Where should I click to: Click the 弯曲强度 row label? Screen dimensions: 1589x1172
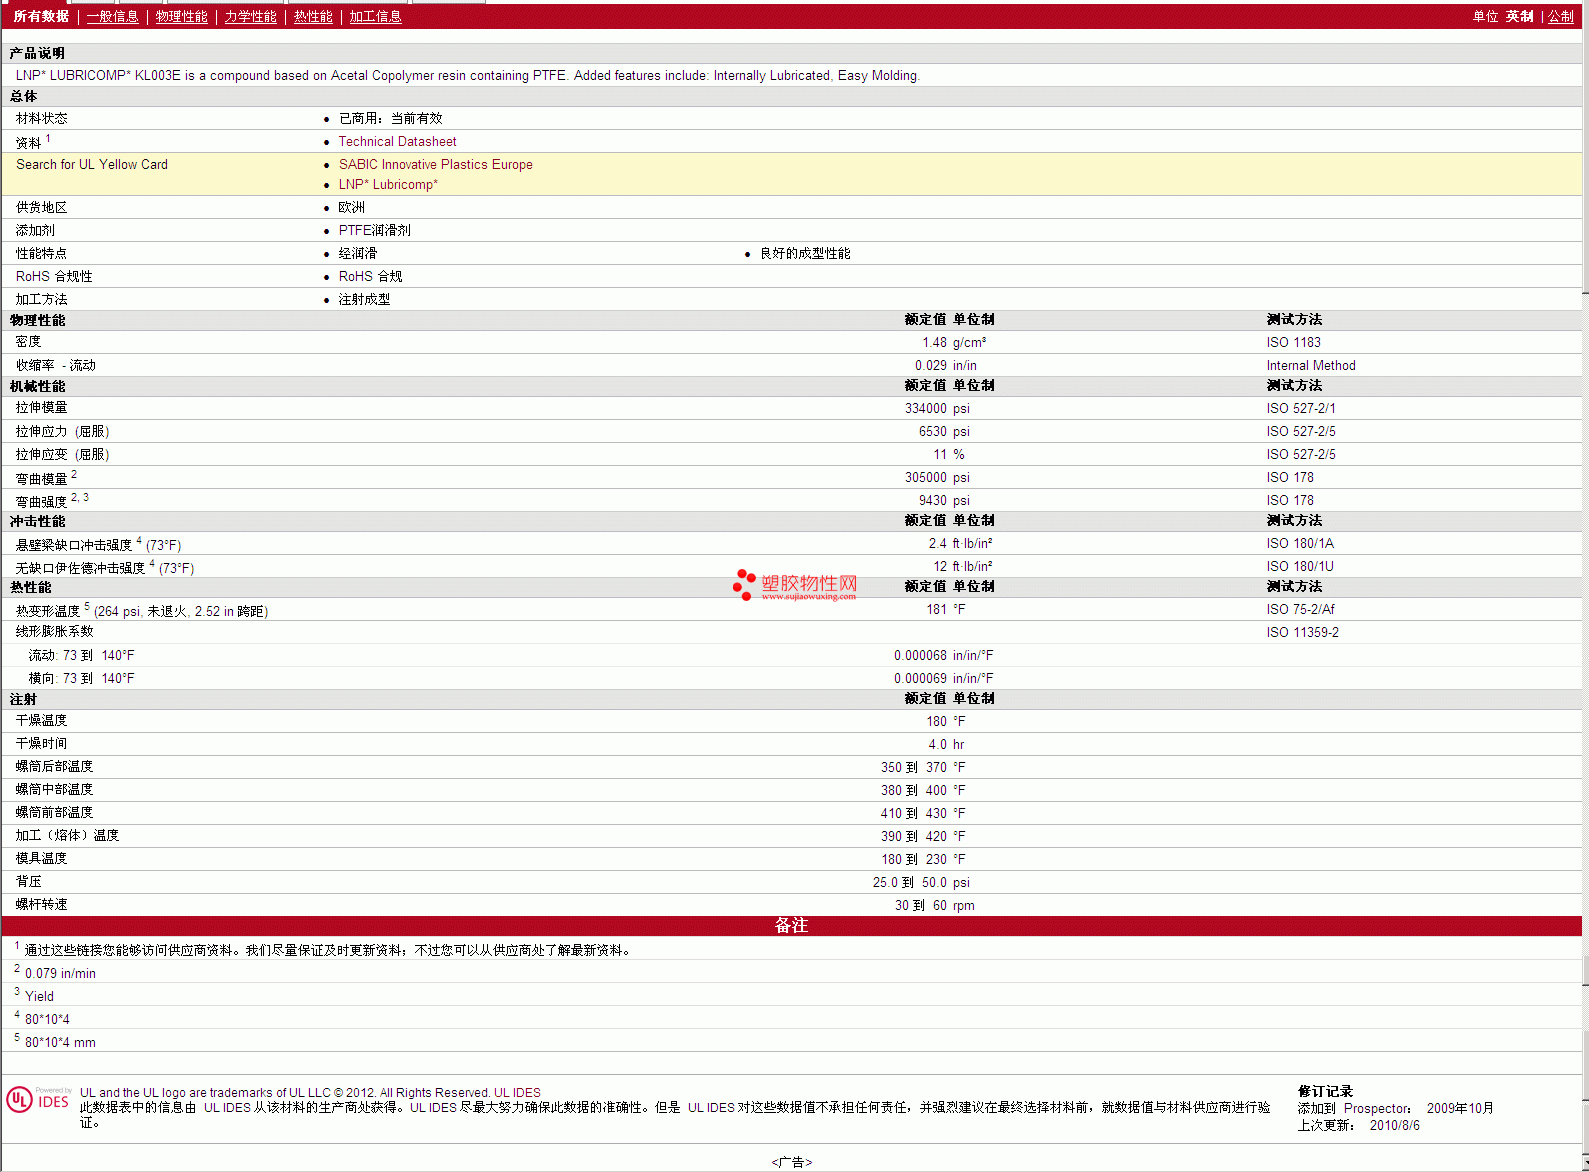(x=42, y=502)
